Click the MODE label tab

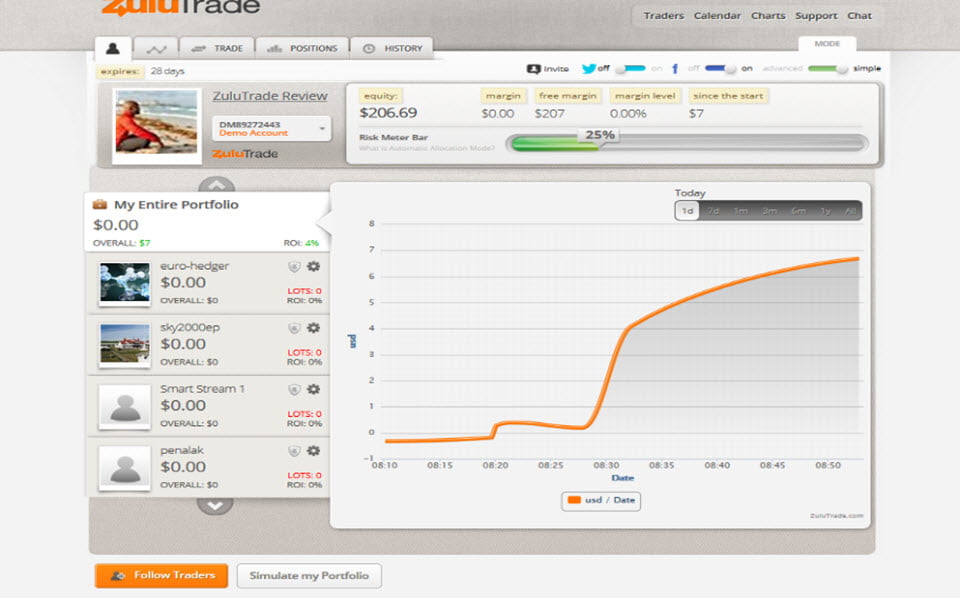pos(827,44)
